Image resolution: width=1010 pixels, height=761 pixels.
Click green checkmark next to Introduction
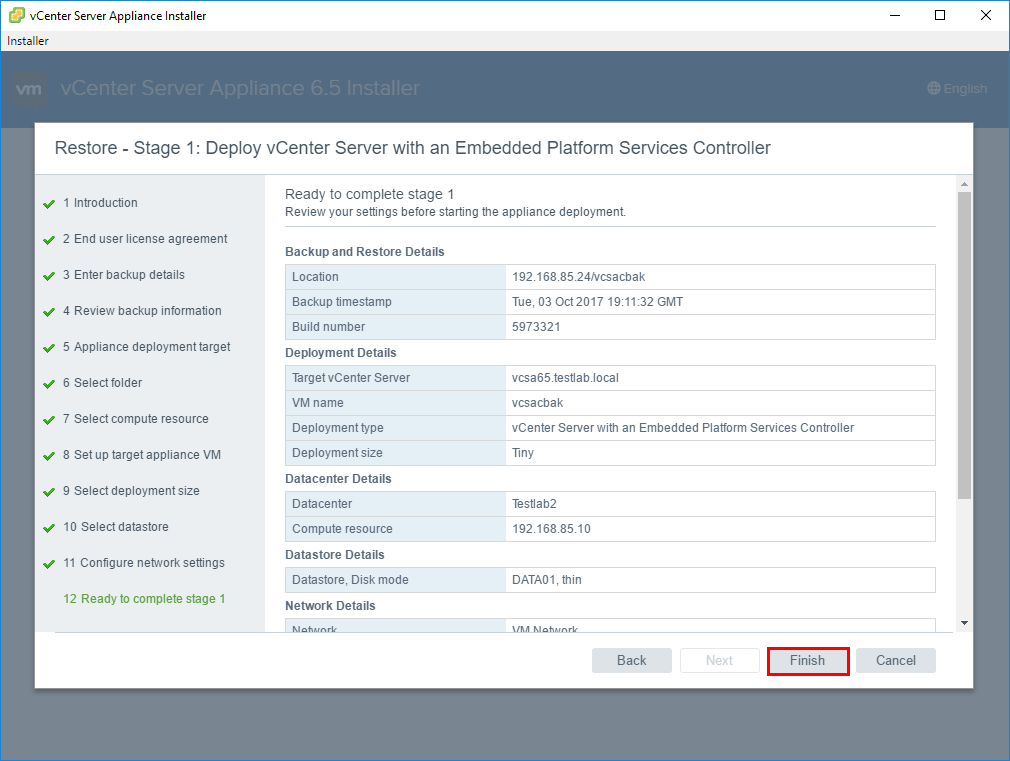(49, 204)
